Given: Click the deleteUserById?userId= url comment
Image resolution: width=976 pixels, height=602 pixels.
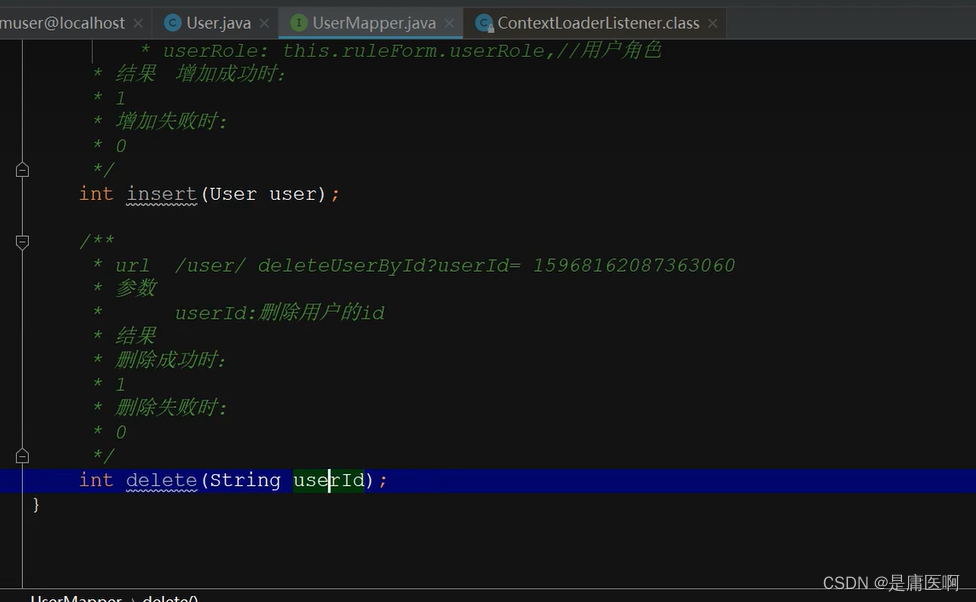Looking at the screenshot, I should coord(389,266).
